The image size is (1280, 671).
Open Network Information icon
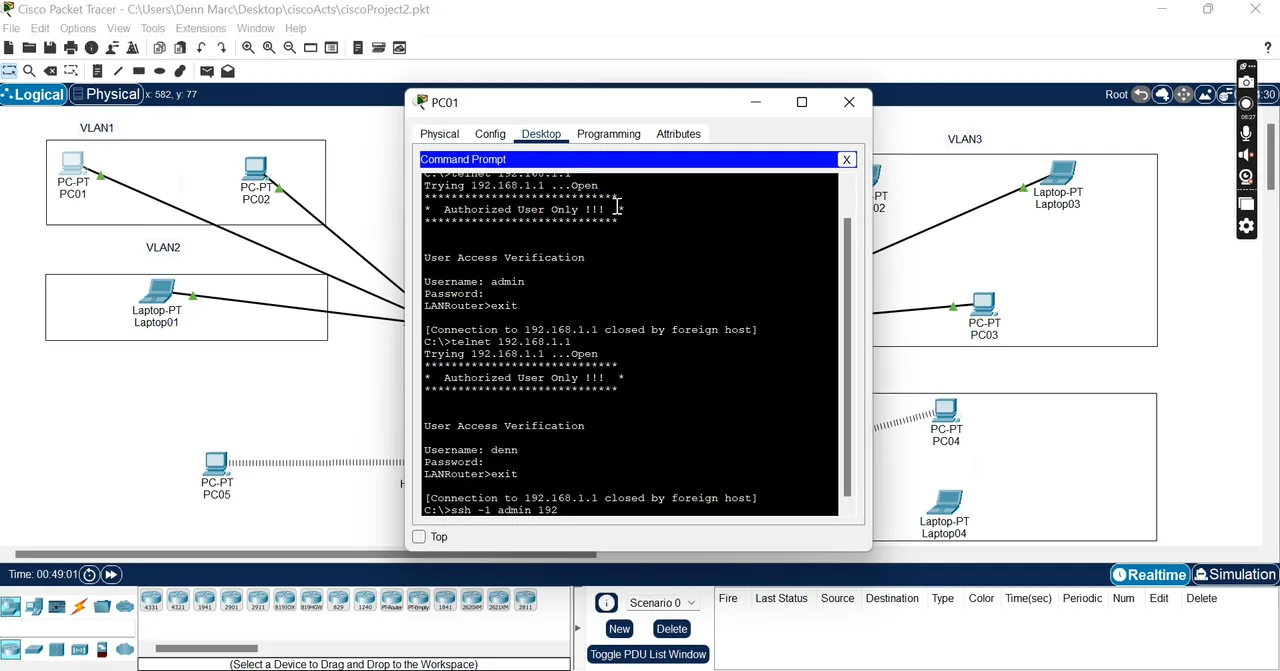(92, 48)
